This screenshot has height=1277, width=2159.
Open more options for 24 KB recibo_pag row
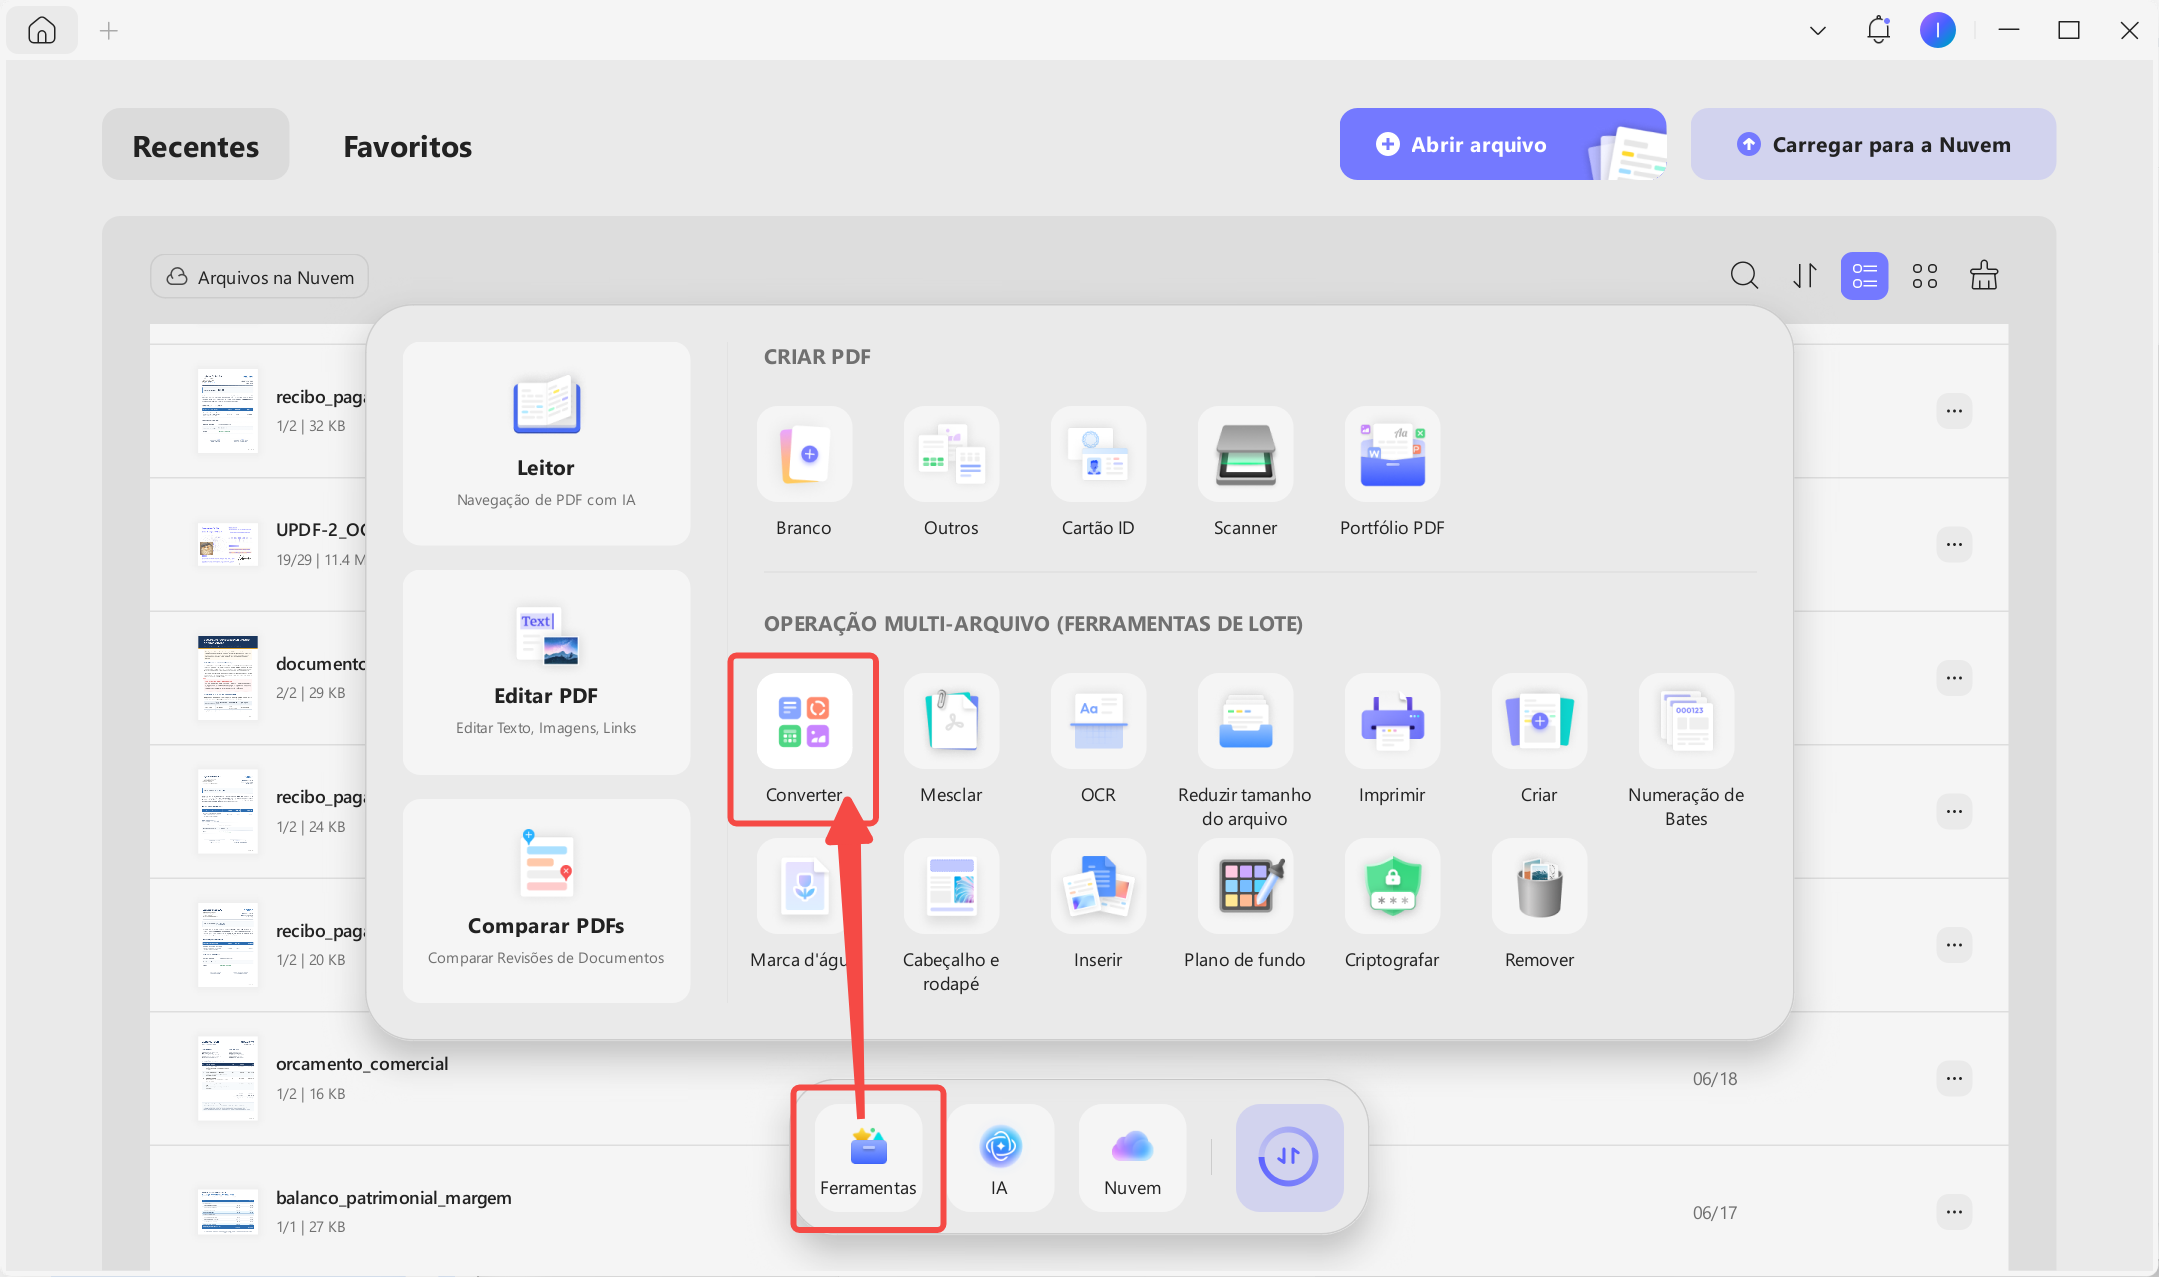(x=1954, y=811)
